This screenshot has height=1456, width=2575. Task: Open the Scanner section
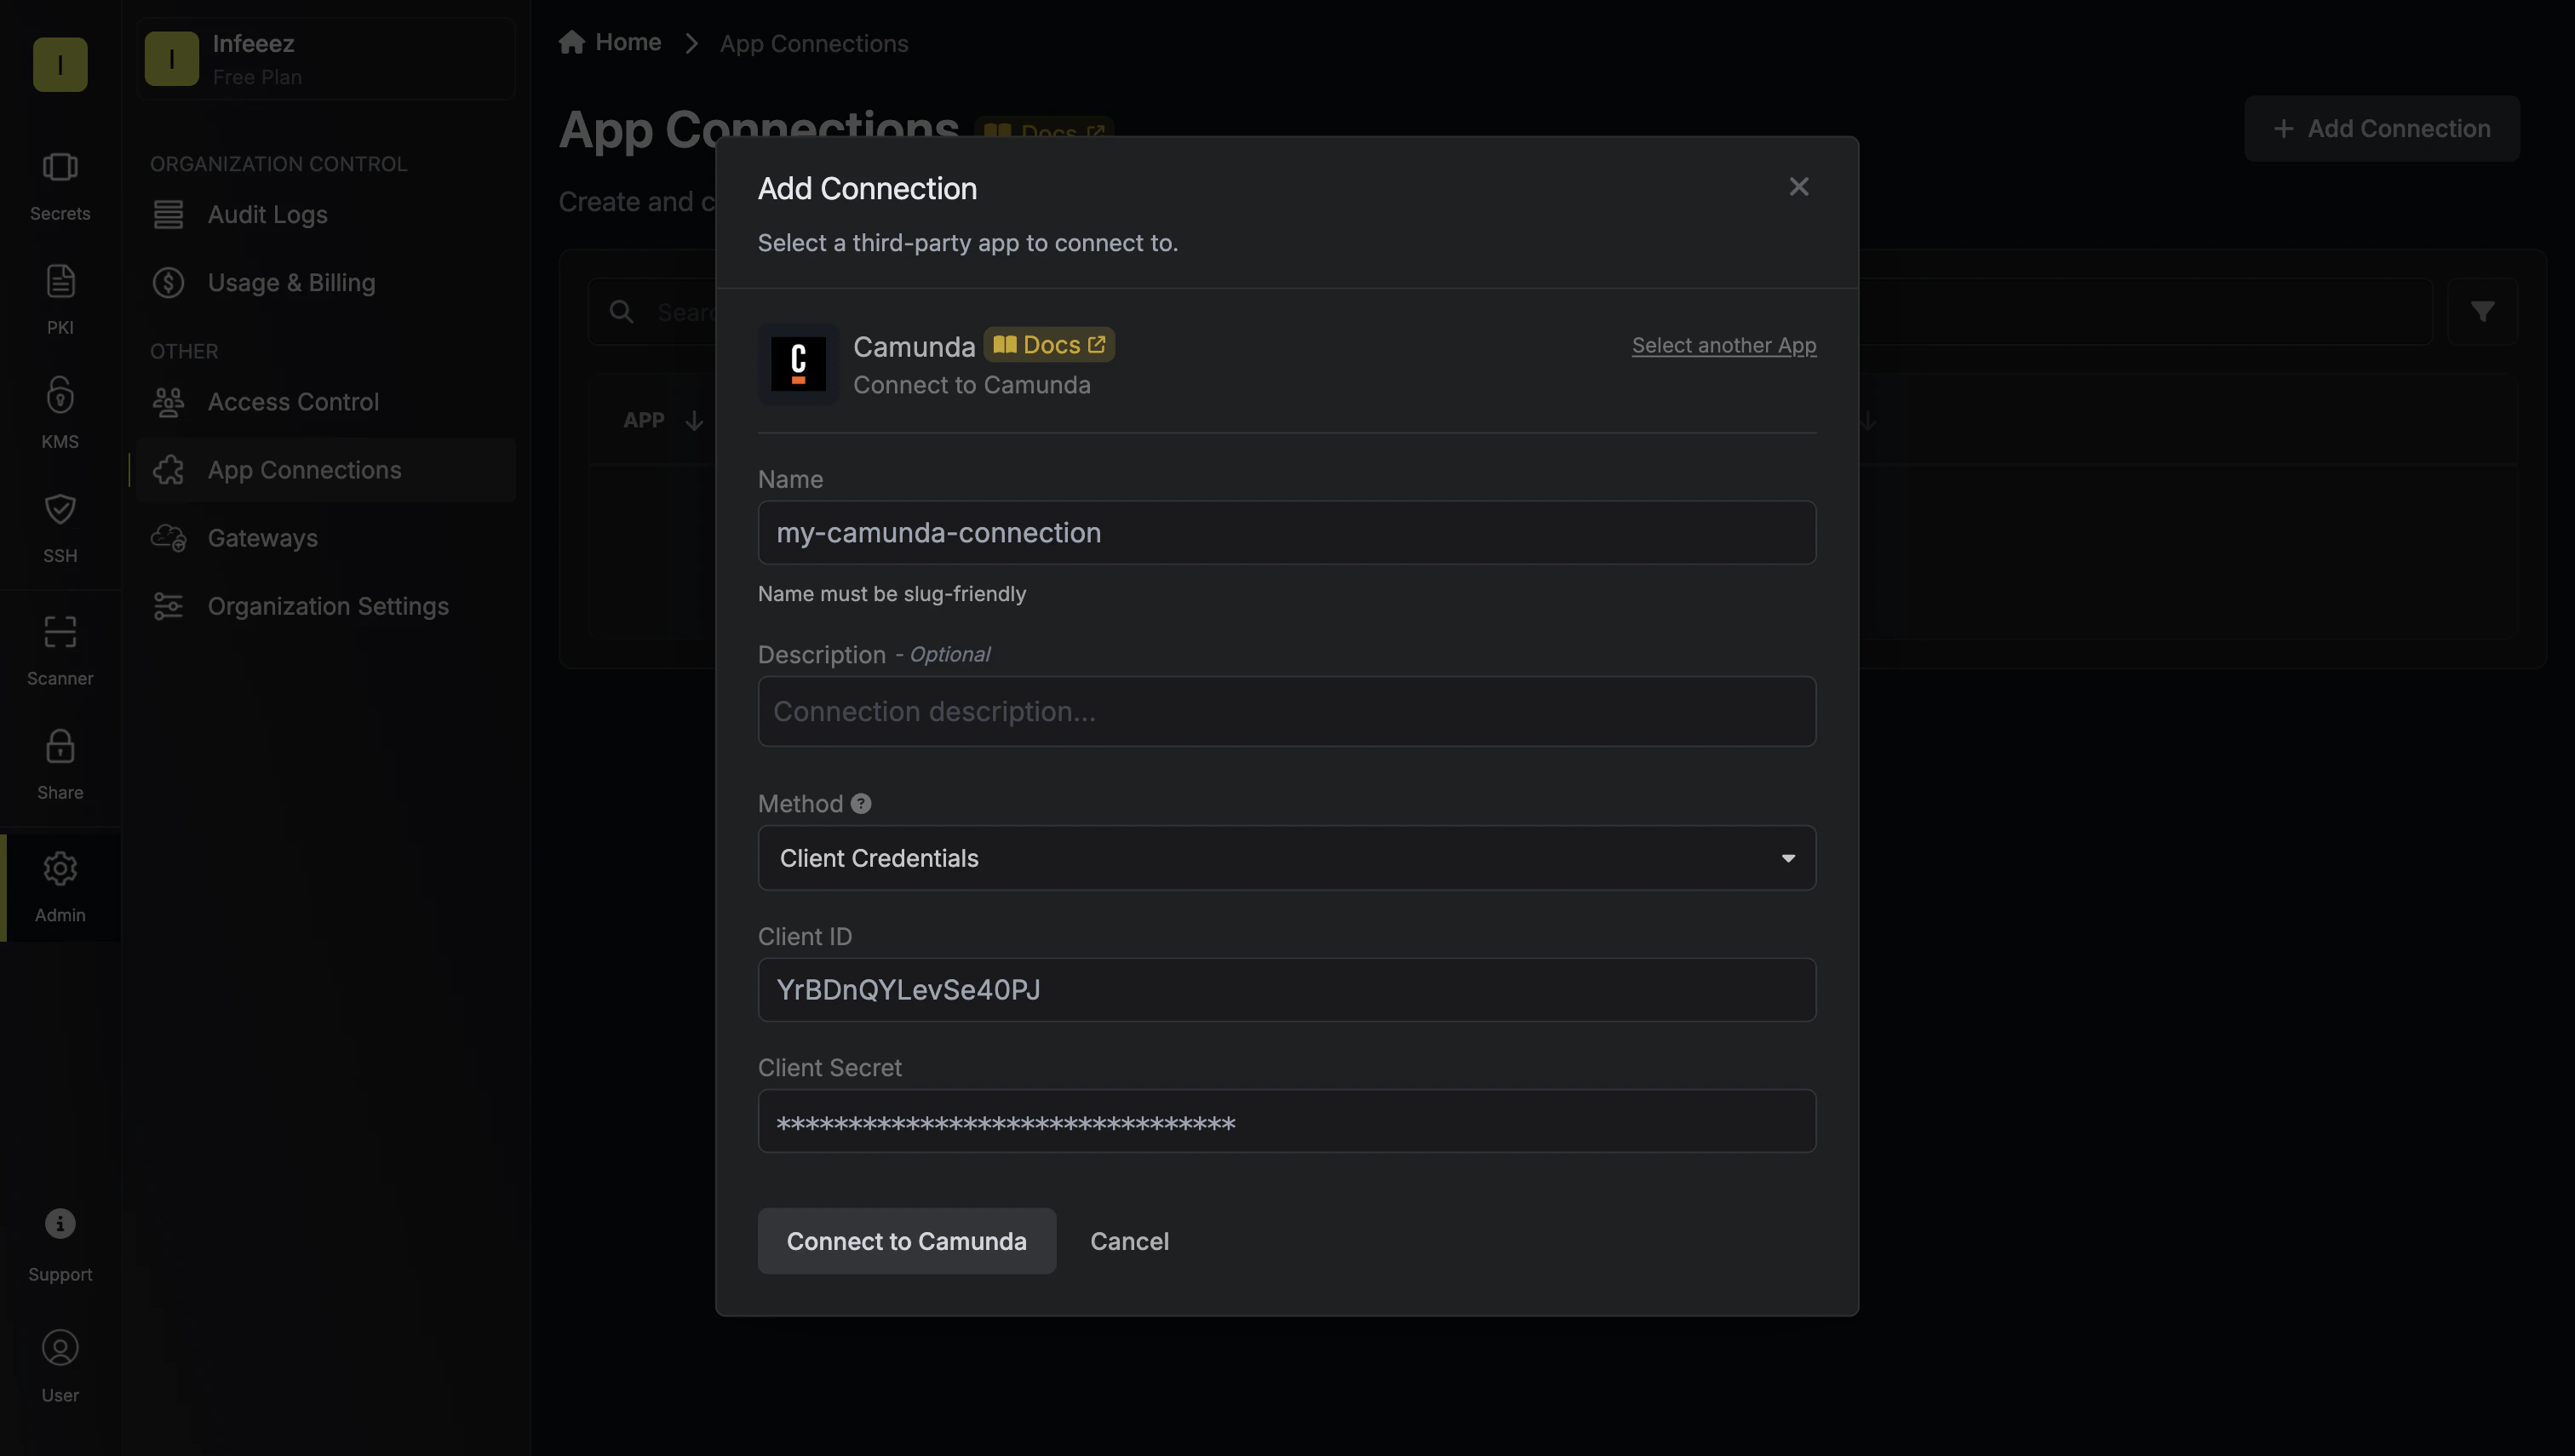60,651
